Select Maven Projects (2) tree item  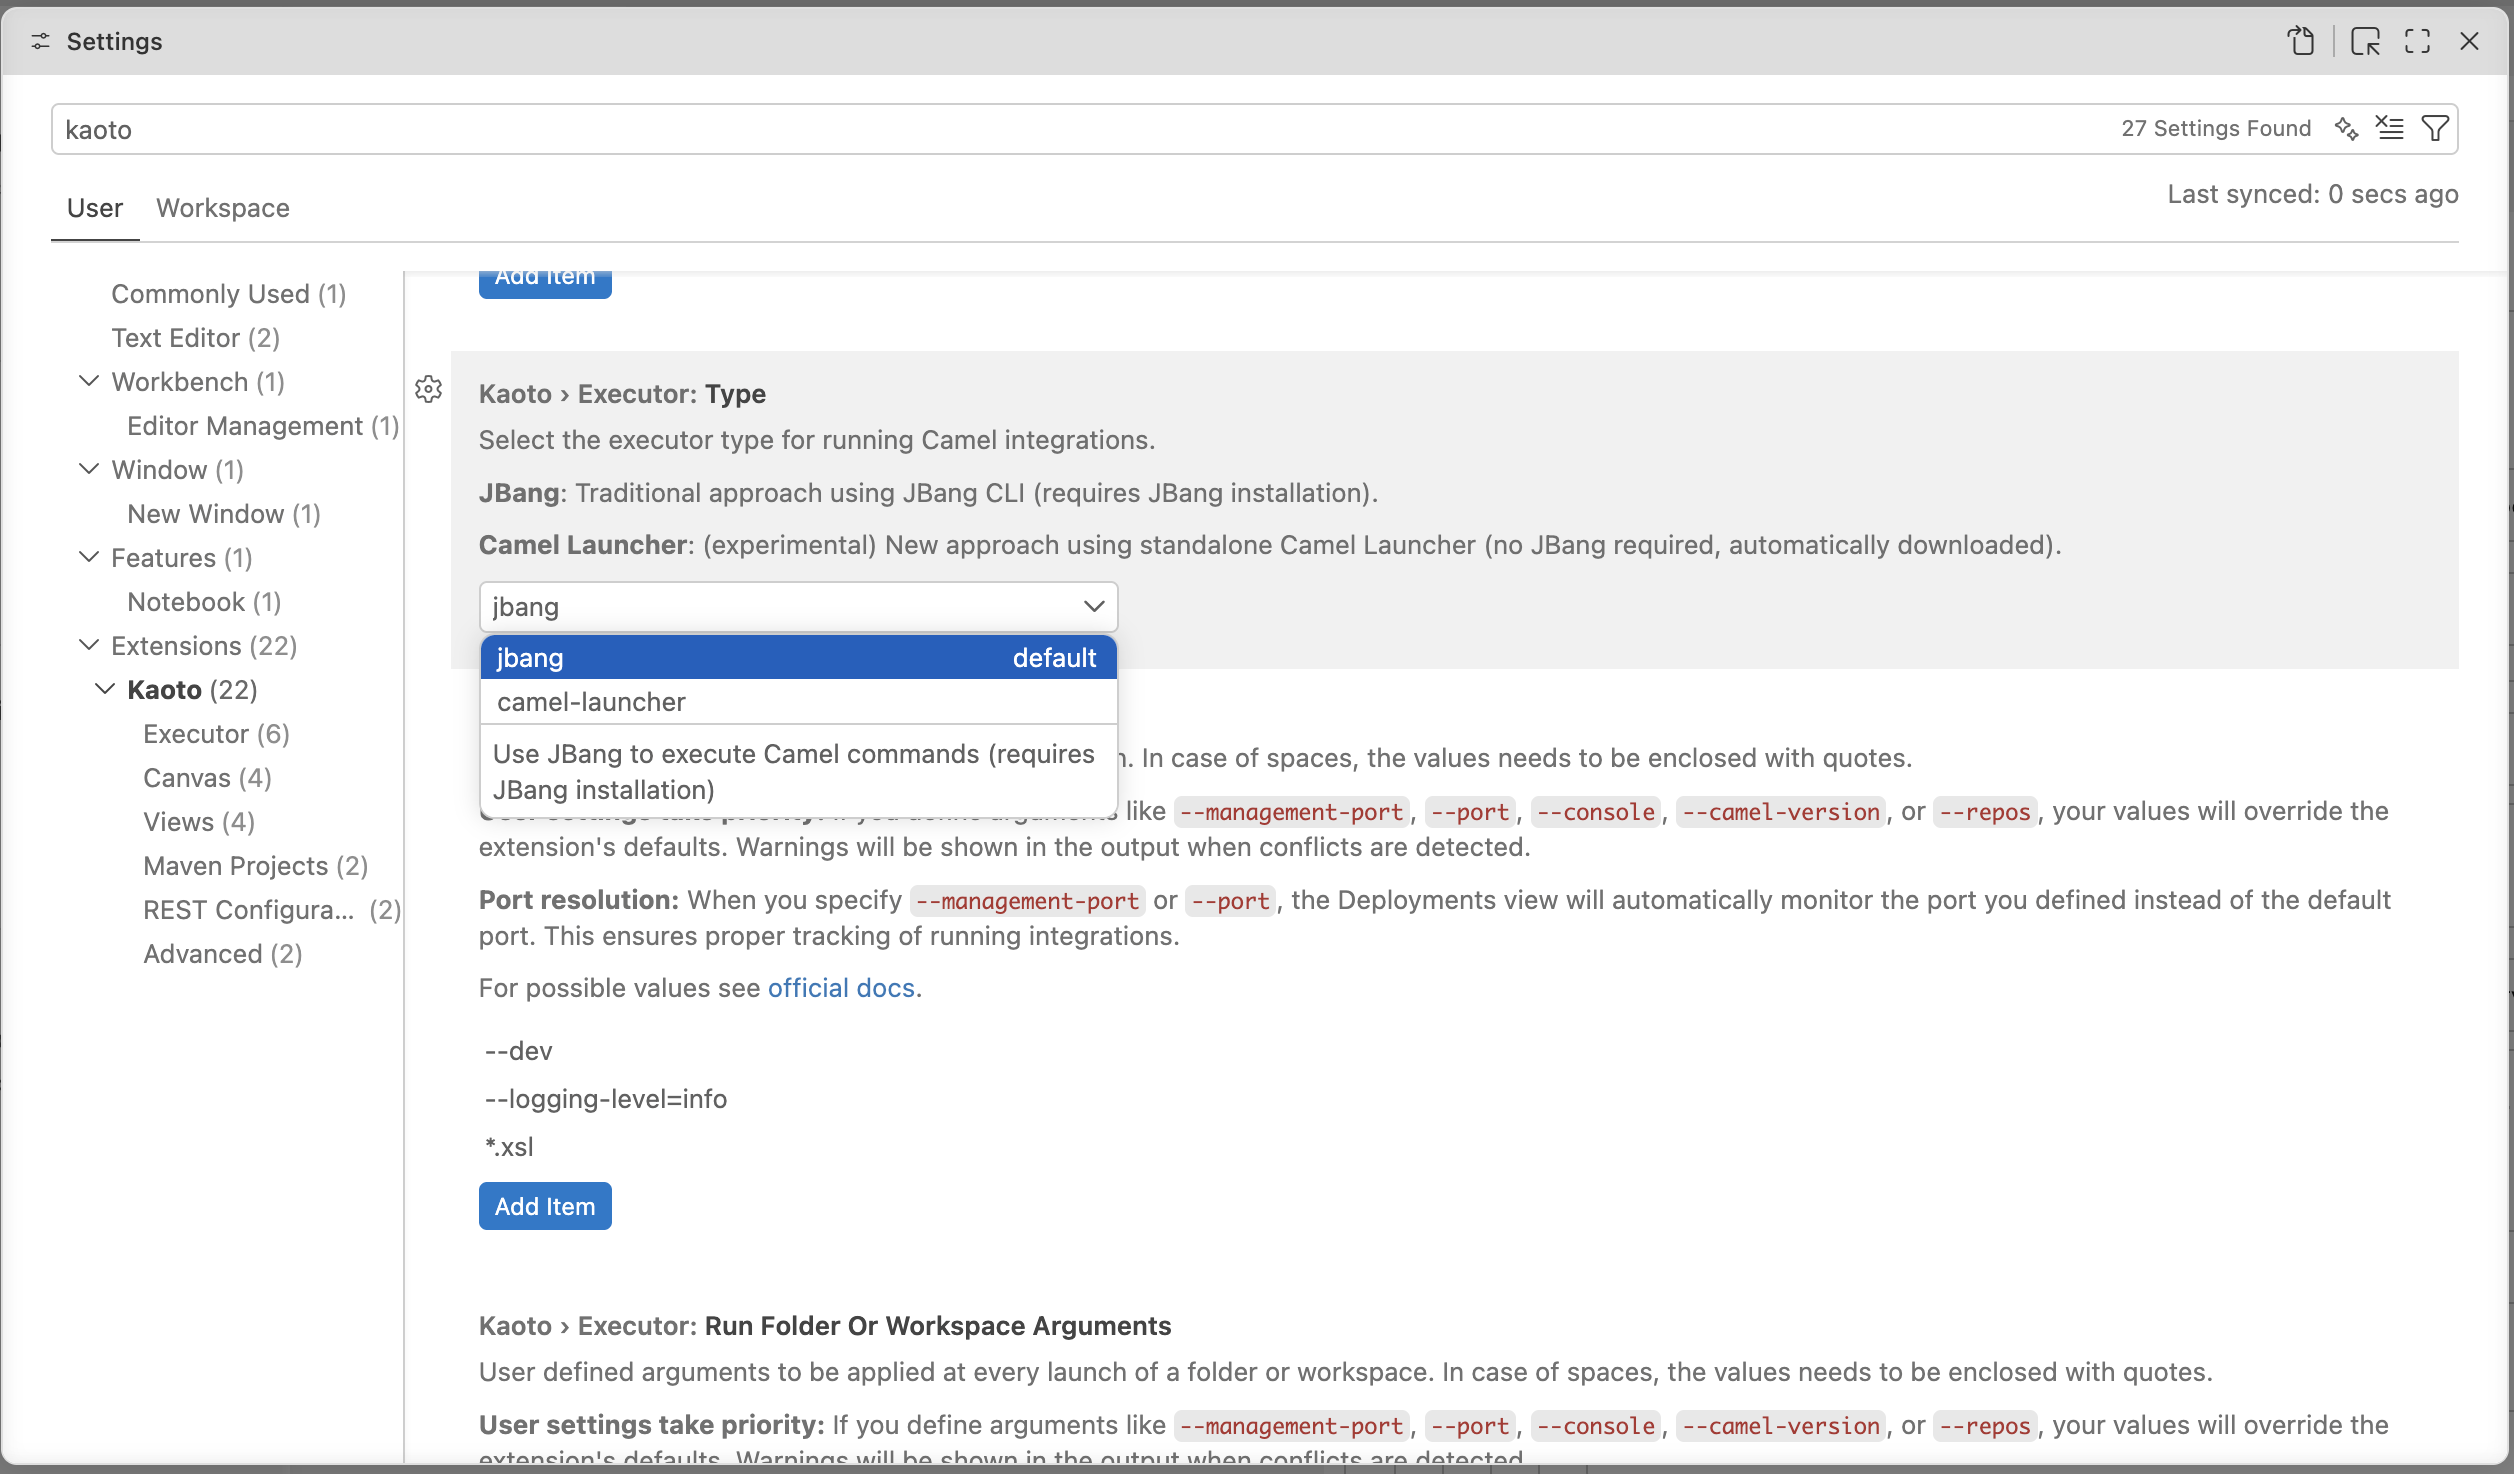(256, 866)
